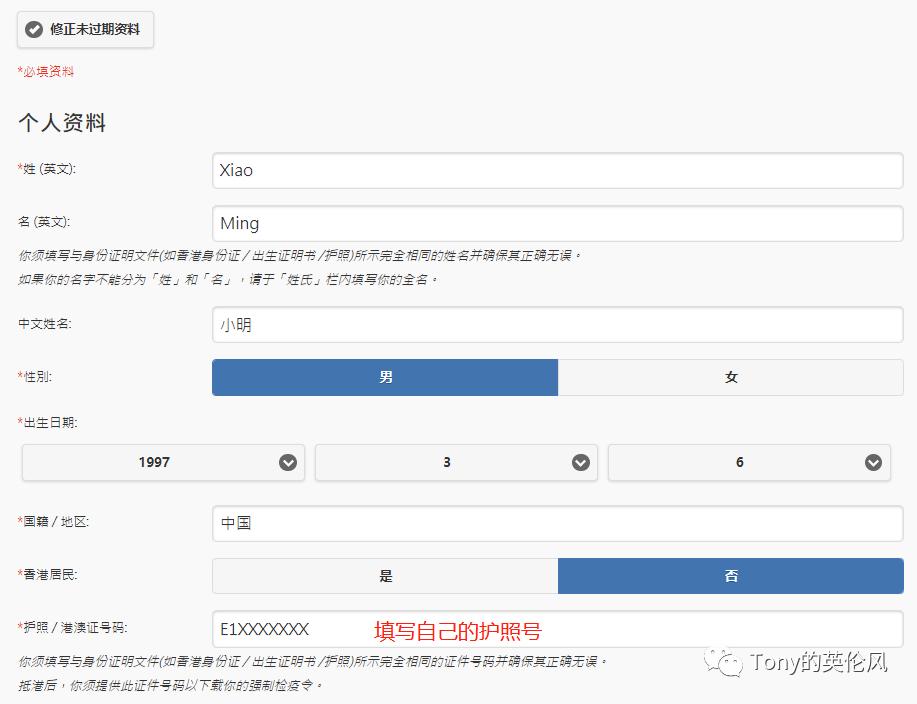
Task: Focus the 名 (英文) field containing Ming
Action: (557, 223)
